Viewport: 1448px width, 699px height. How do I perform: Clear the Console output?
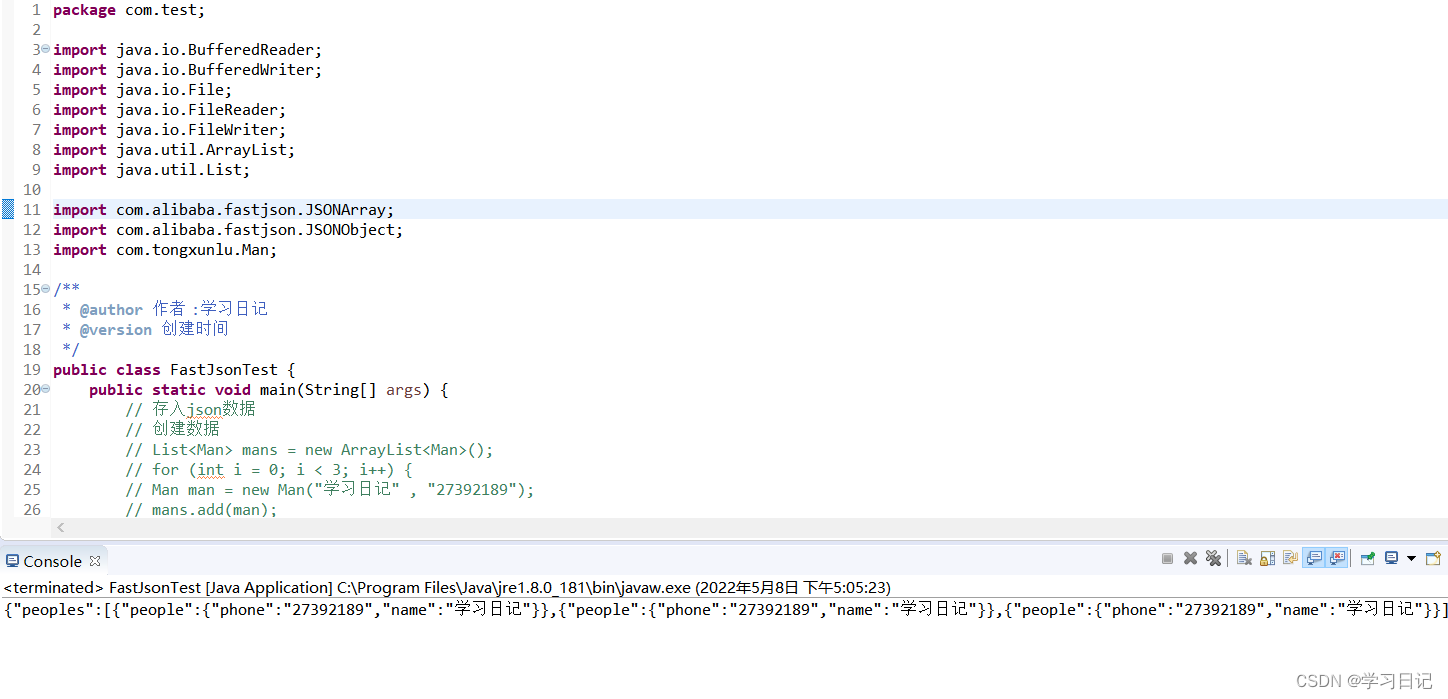click(x=1244, y=558)
